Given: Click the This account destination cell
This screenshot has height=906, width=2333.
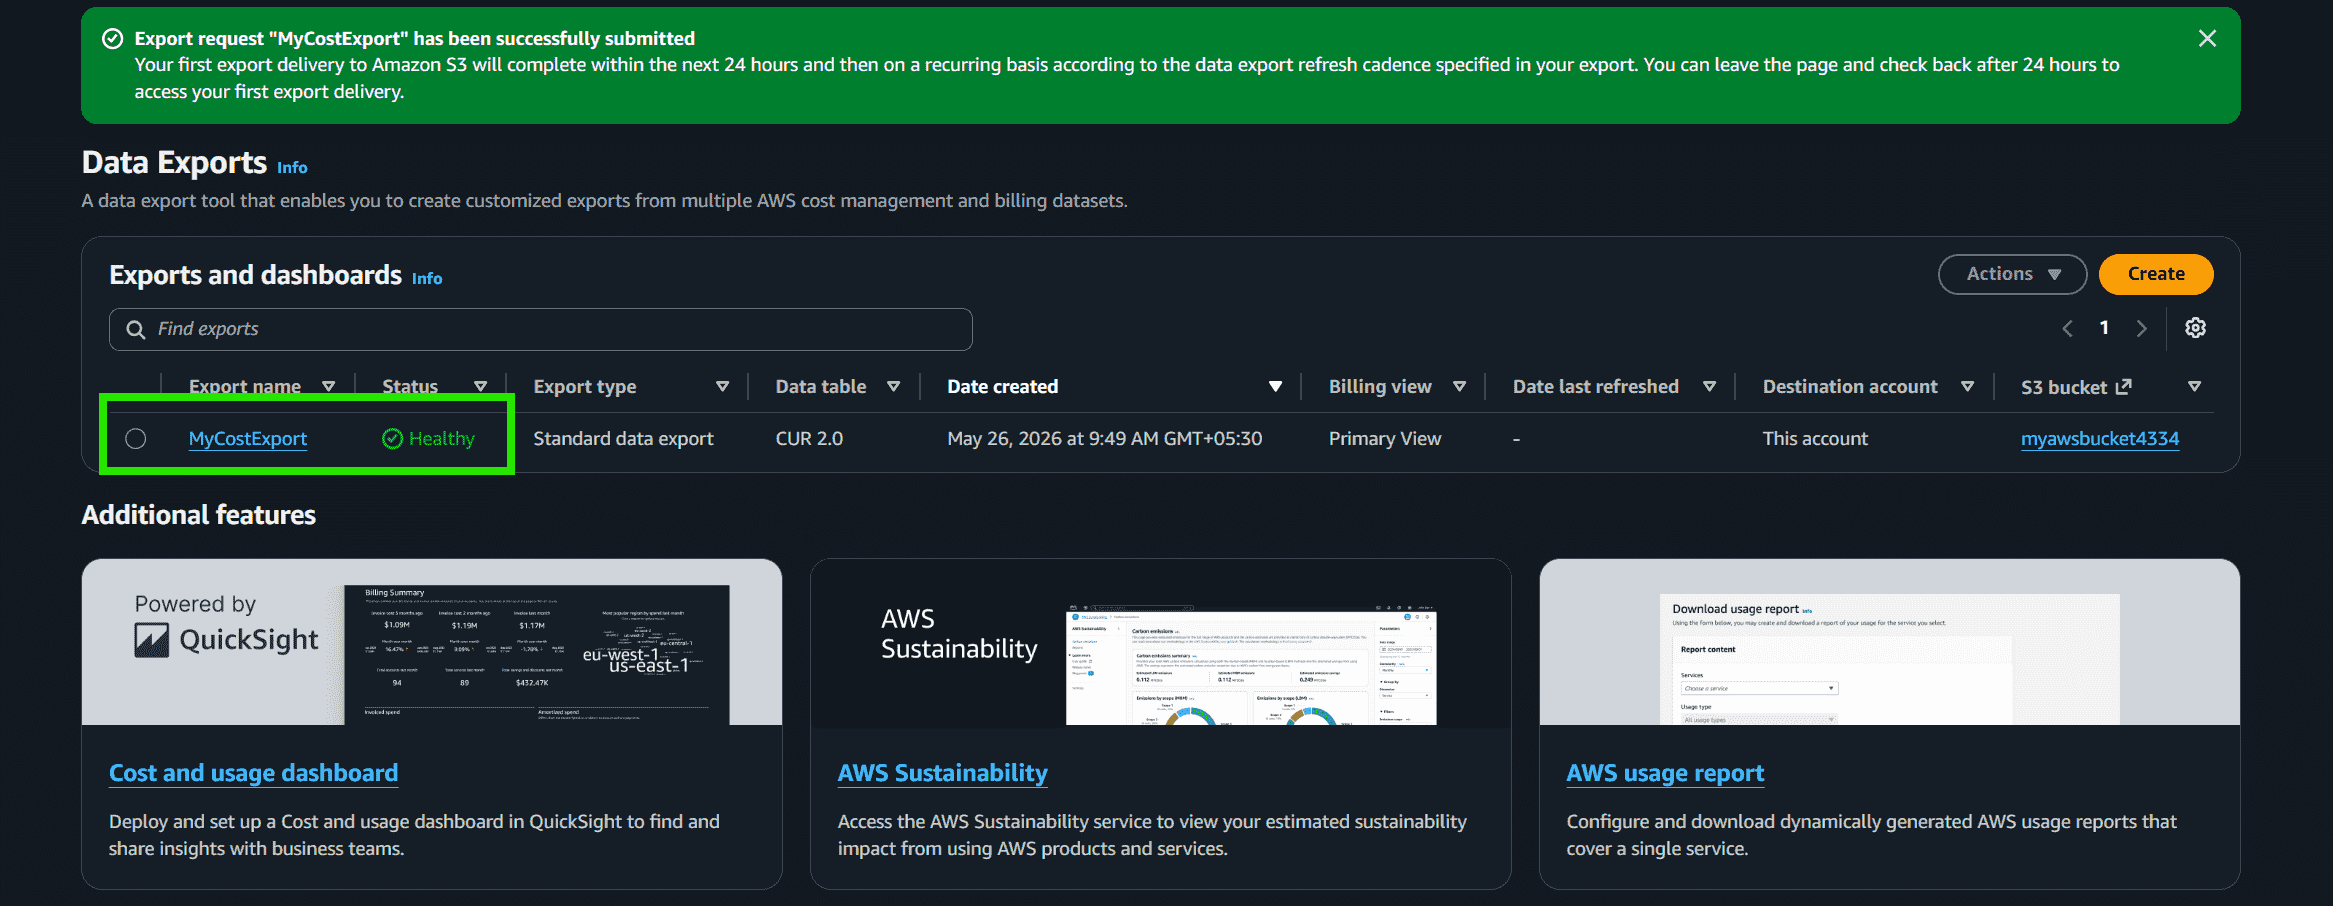Looking at the screenshot, I should coord(1815,439).
